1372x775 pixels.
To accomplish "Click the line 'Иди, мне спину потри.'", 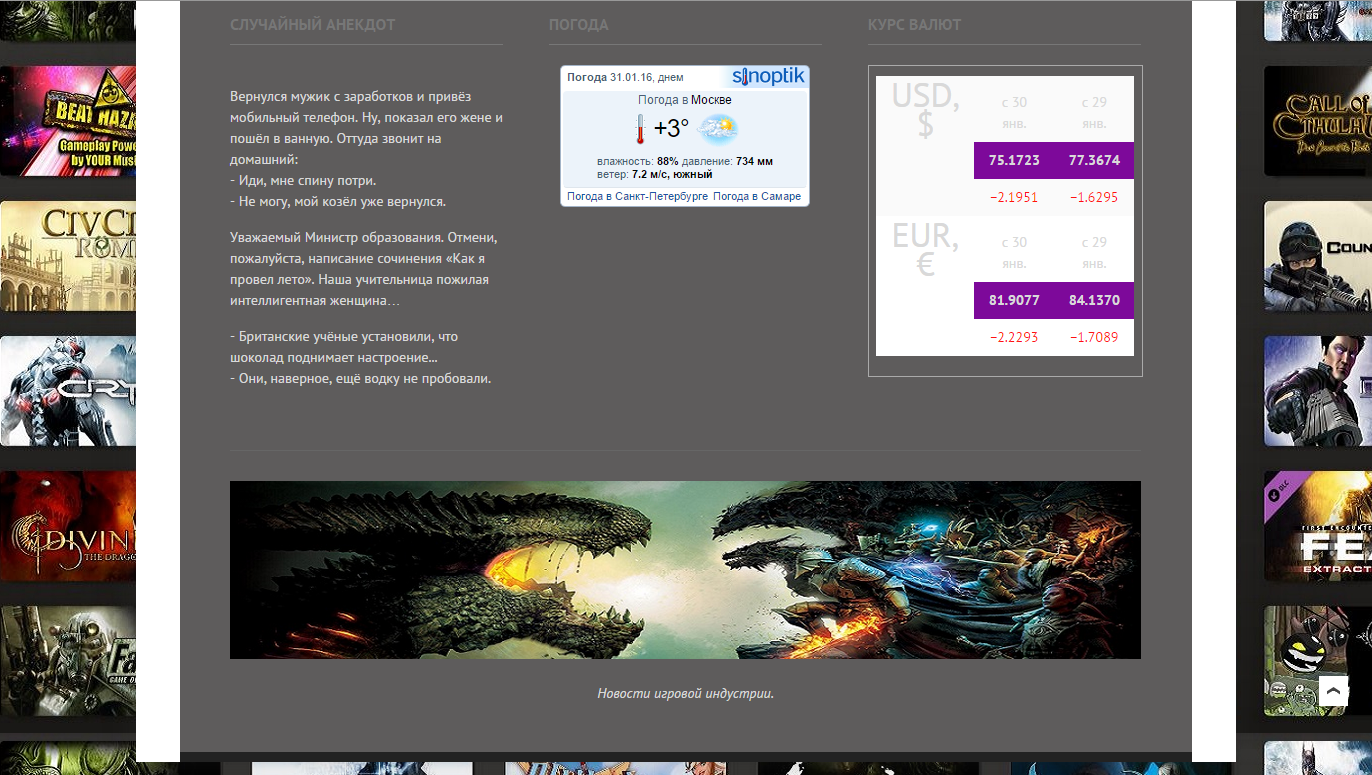I will coord(303,180).
